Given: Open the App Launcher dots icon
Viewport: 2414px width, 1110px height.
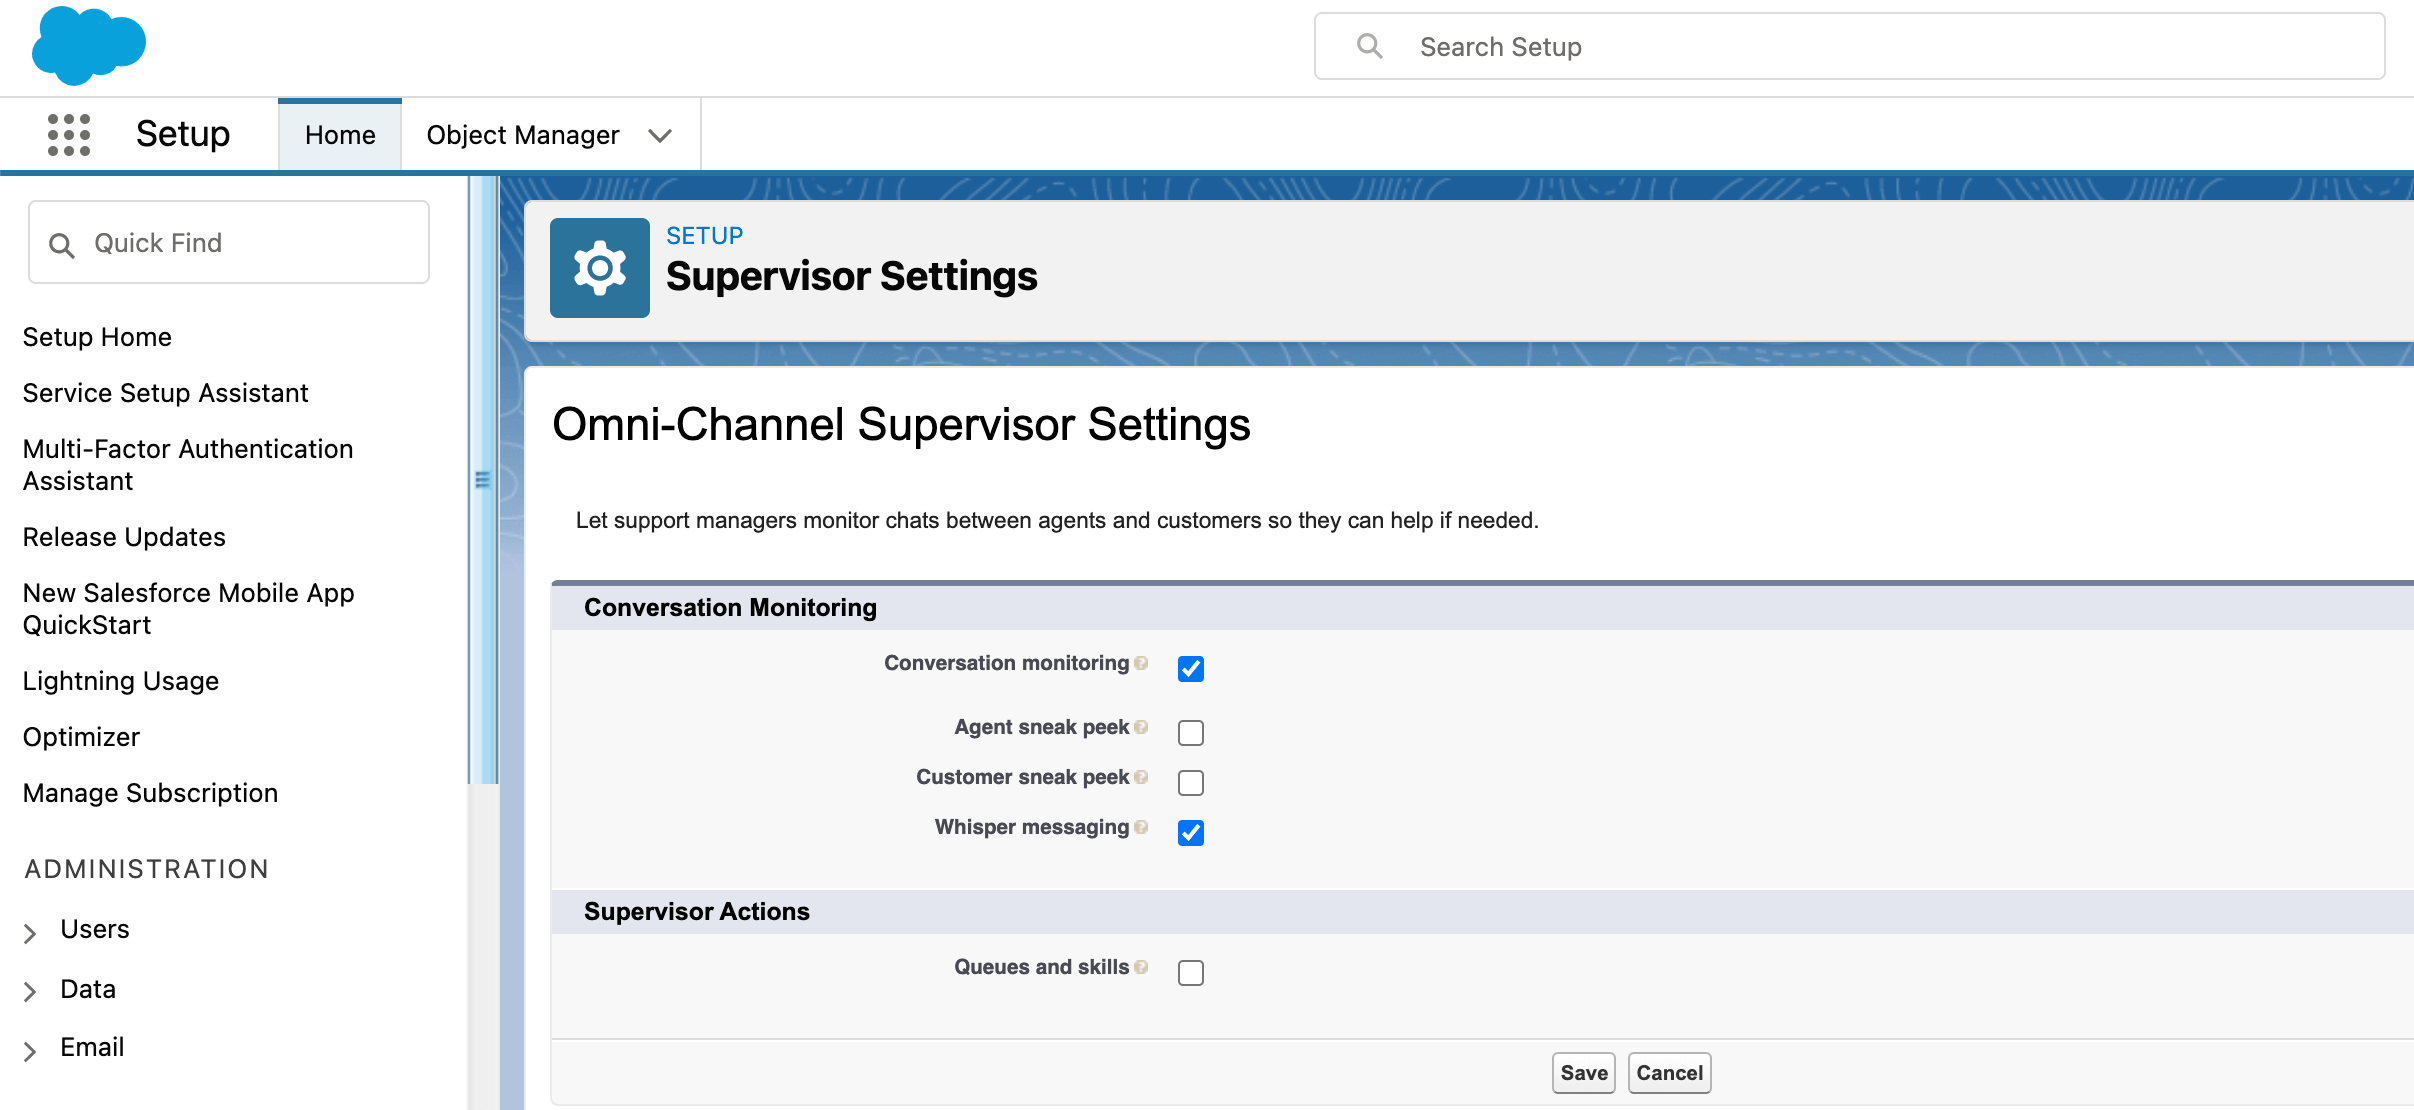Looking at the screenshot, I should 69,135.
